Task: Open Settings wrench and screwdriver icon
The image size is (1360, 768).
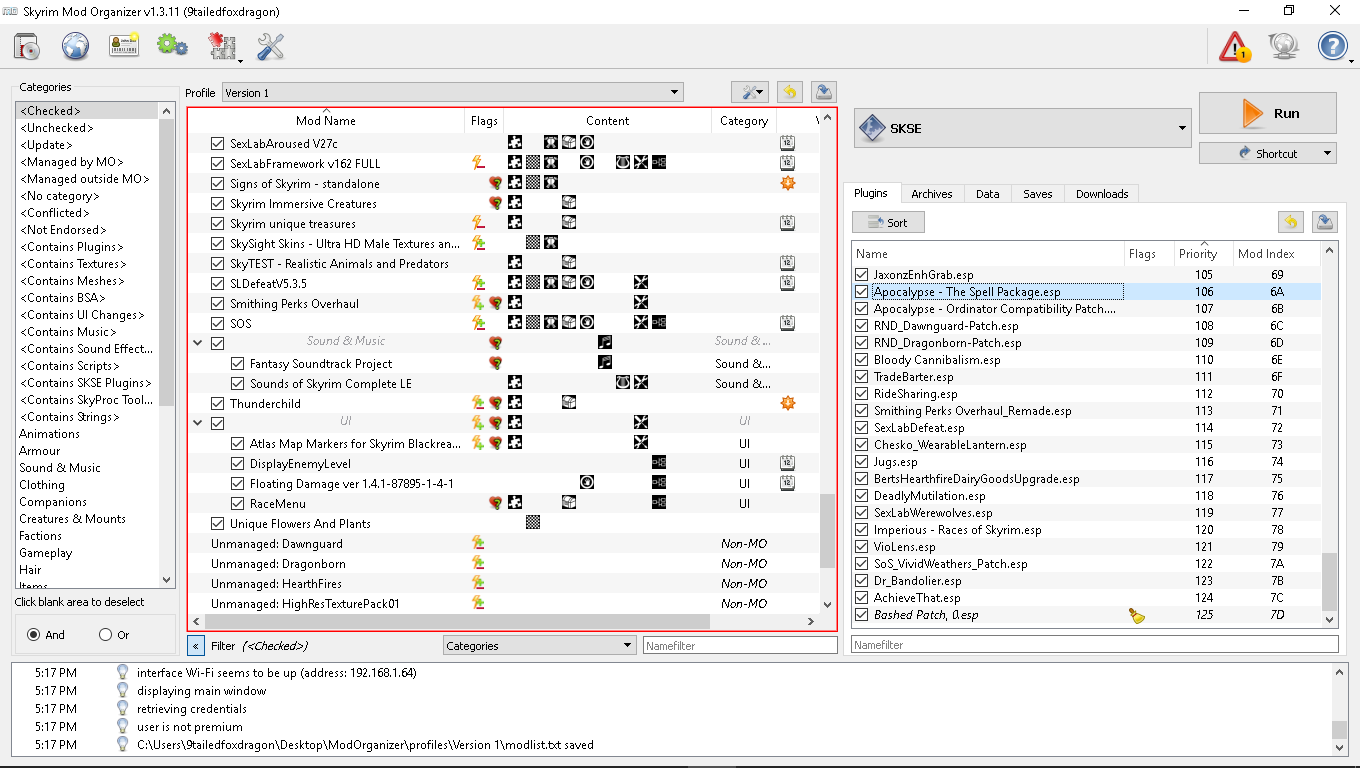Action: point(271,46)
